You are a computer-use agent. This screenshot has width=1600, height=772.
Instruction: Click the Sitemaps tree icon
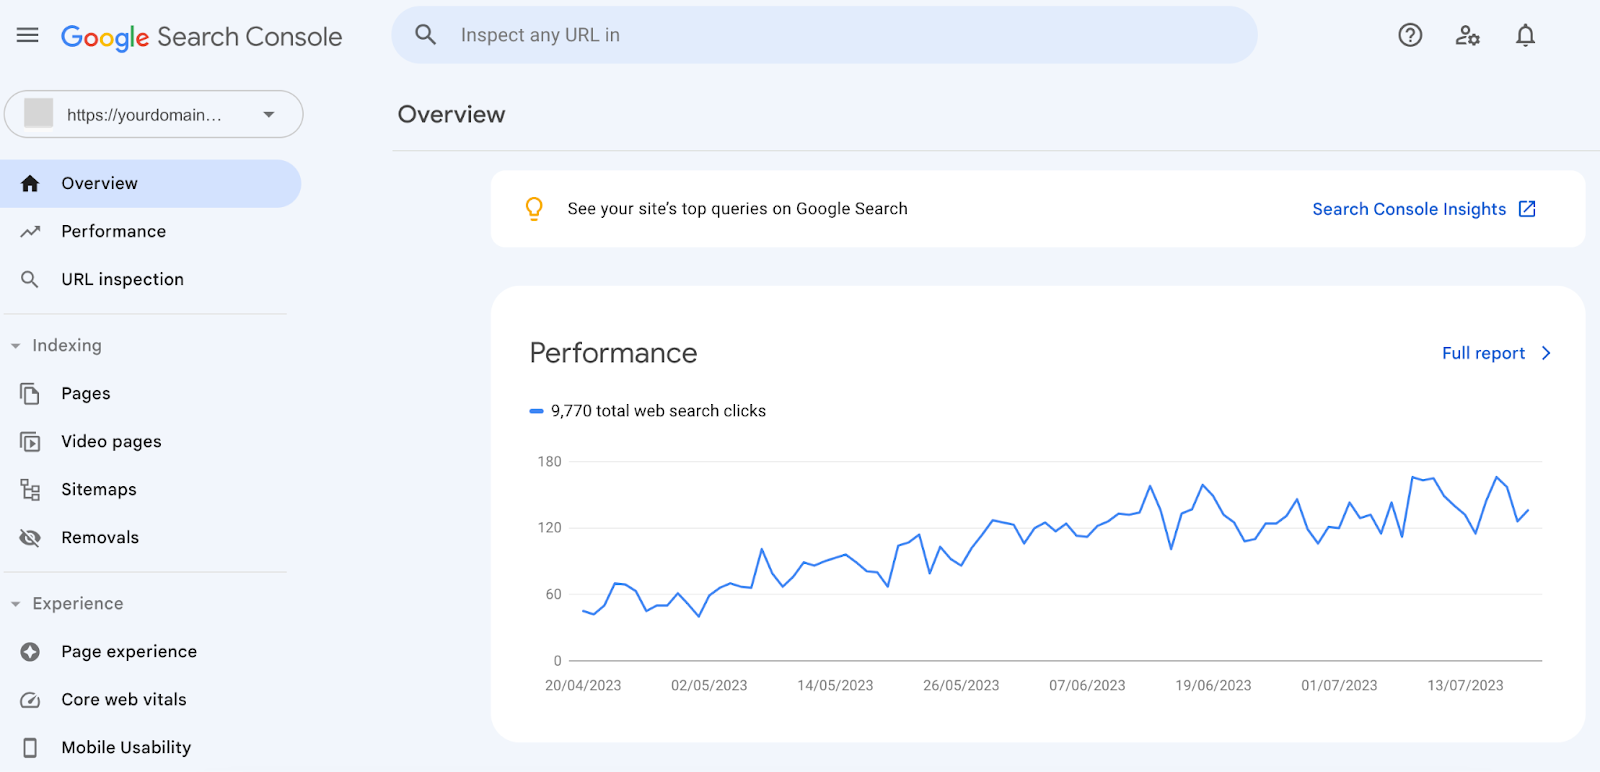click(30, 490)
